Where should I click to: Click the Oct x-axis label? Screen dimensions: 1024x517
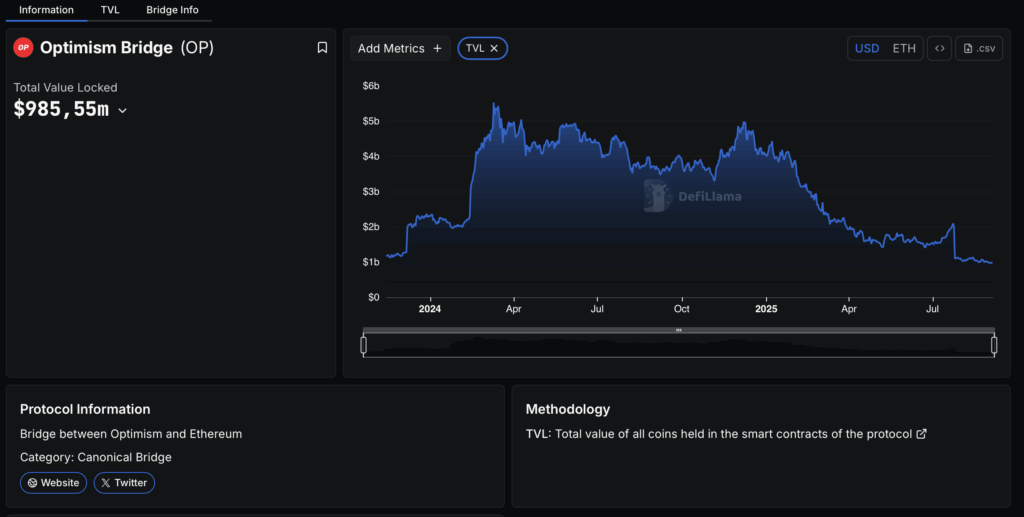[681, 309]
